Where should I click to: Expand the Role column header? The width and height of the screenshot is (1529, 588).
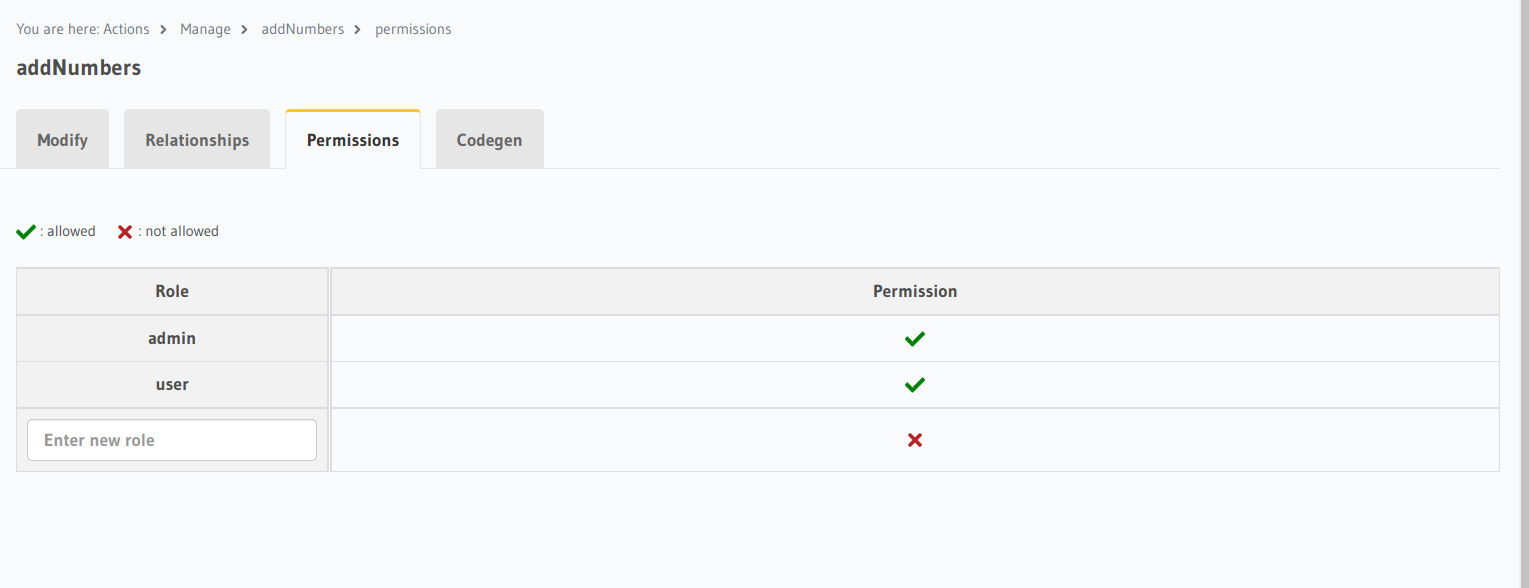tap(171, 291)
